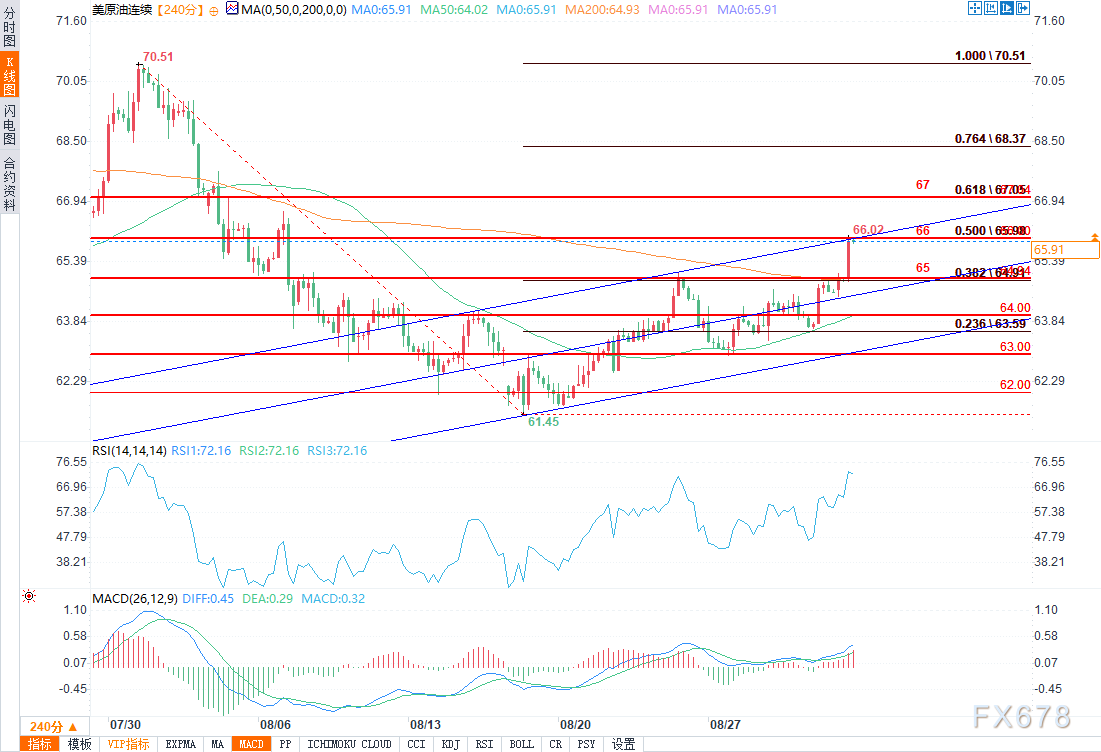Viewport: 1101px width, 752px height.
Task: Open 设置 settings button
Action: click(624, 744)
